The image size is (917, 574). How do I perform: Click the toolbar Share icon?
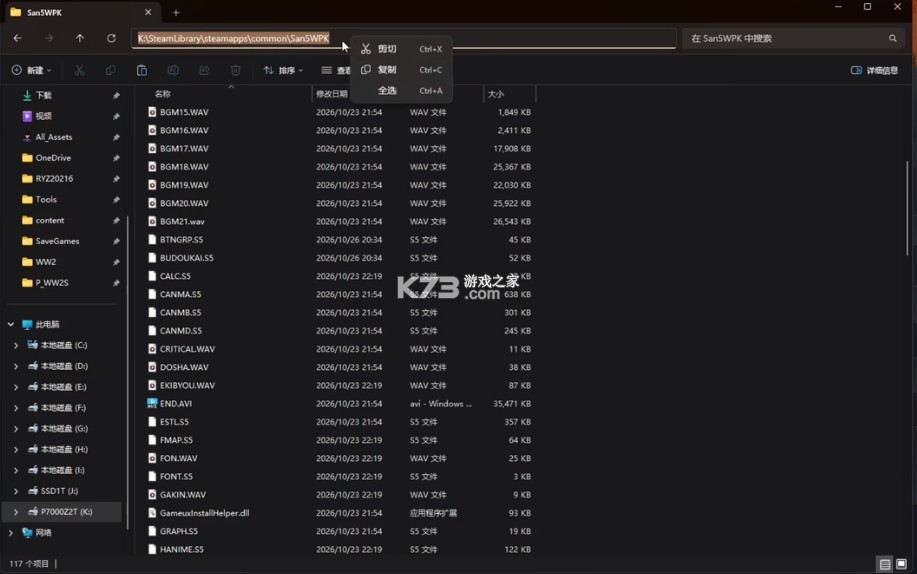[204, 70]
